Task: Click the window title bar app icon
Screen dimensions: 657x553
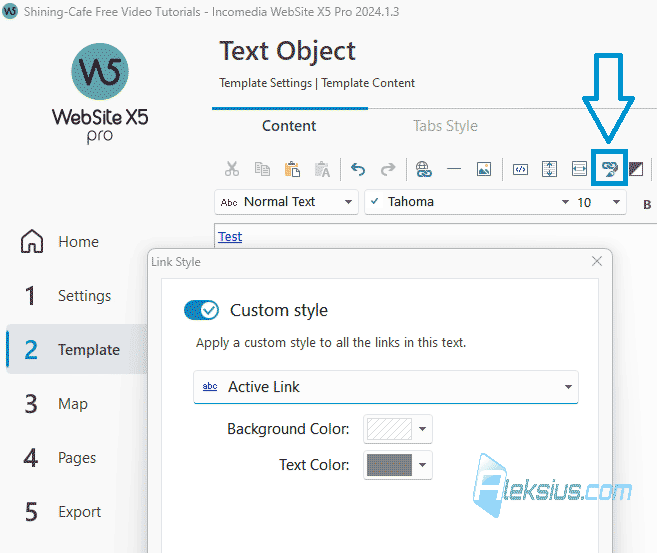Action: 10,11
